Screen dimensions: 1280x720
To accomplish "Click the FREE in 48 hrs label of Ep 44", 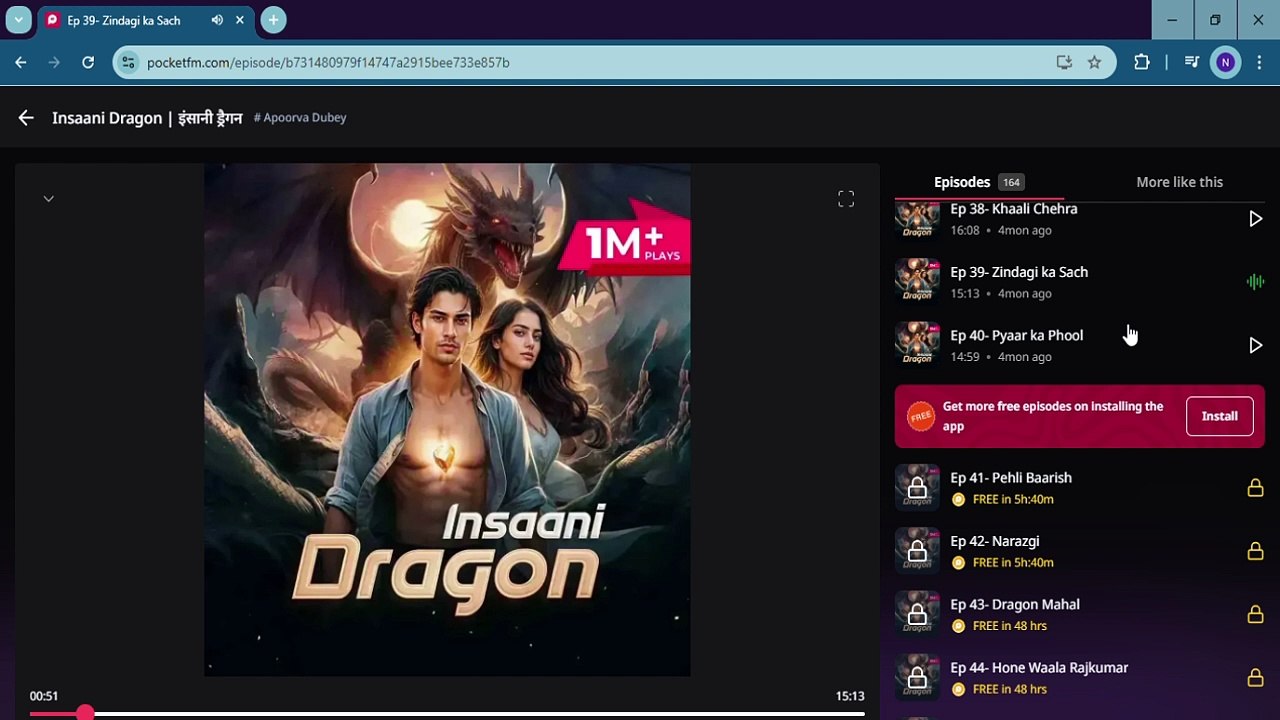I will tap(1009, 689).
